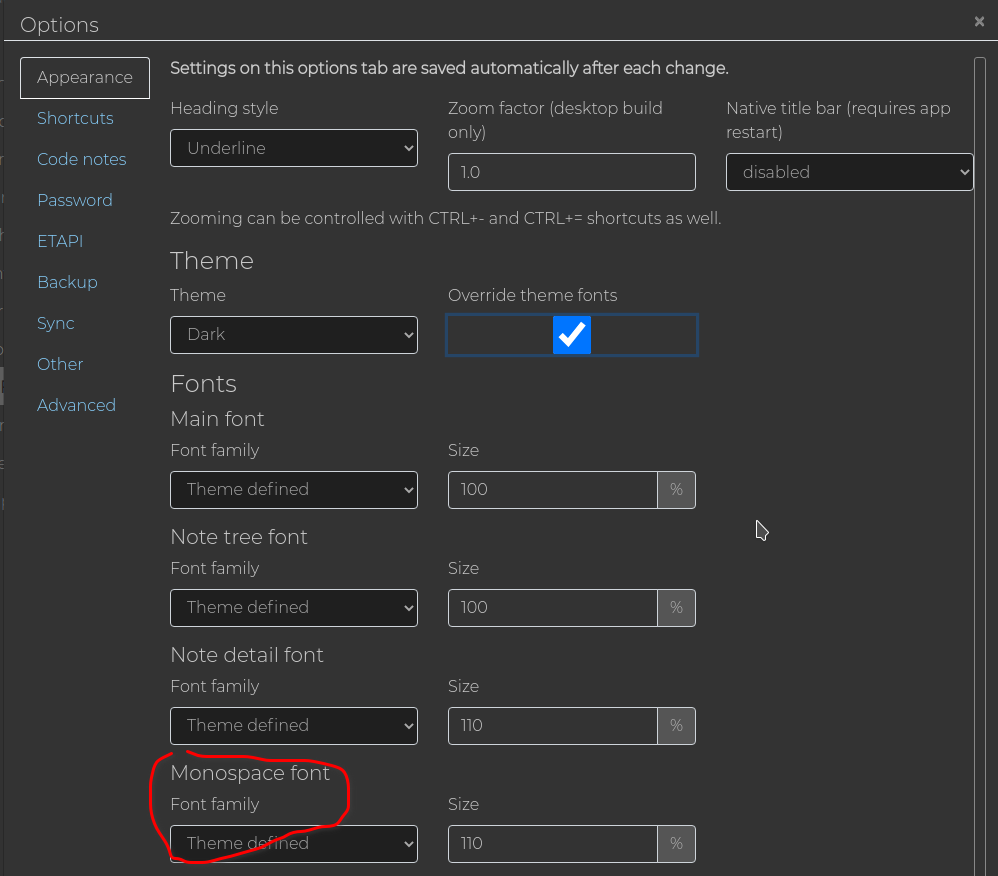The height and width of the screenshot is (876, 998).
Task: Uncheck Override theme fonts checkbox
Action: [572, 335]
